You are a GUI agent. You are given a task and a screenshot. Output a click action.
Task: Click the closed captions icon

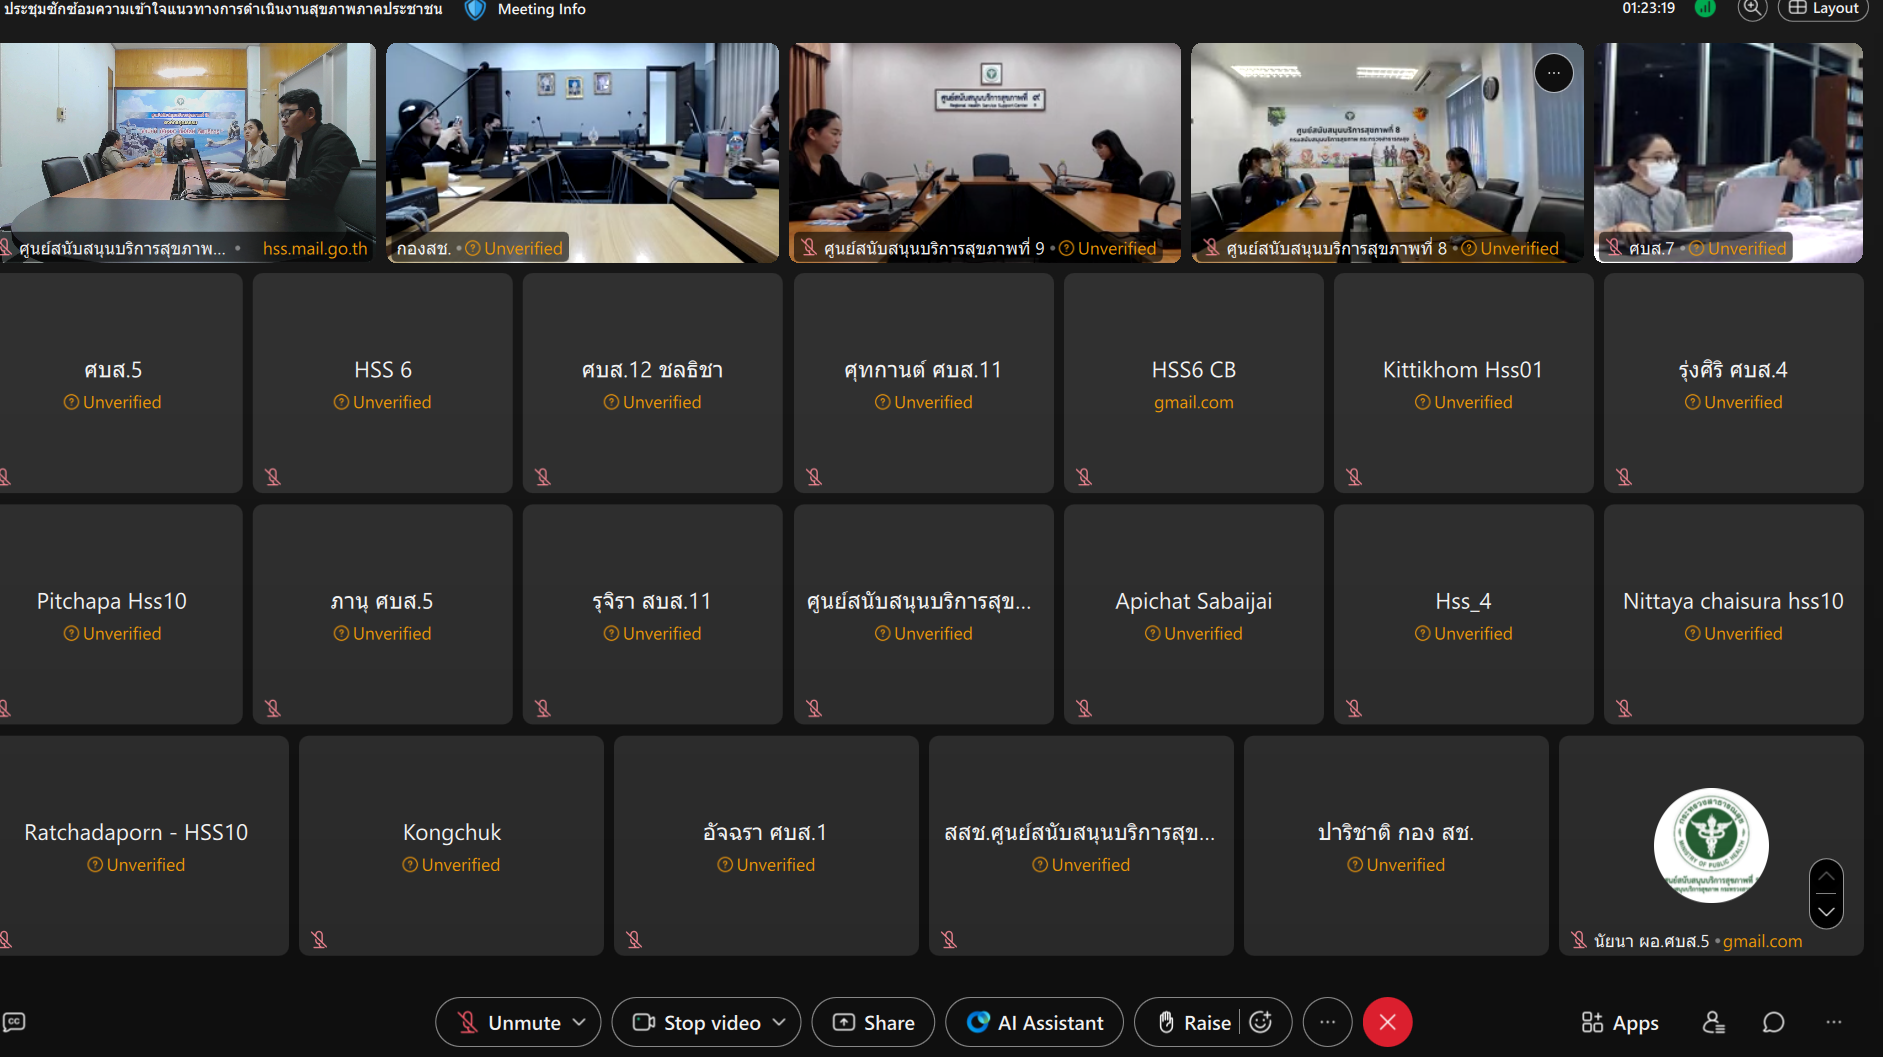[x=14, y=1022]
